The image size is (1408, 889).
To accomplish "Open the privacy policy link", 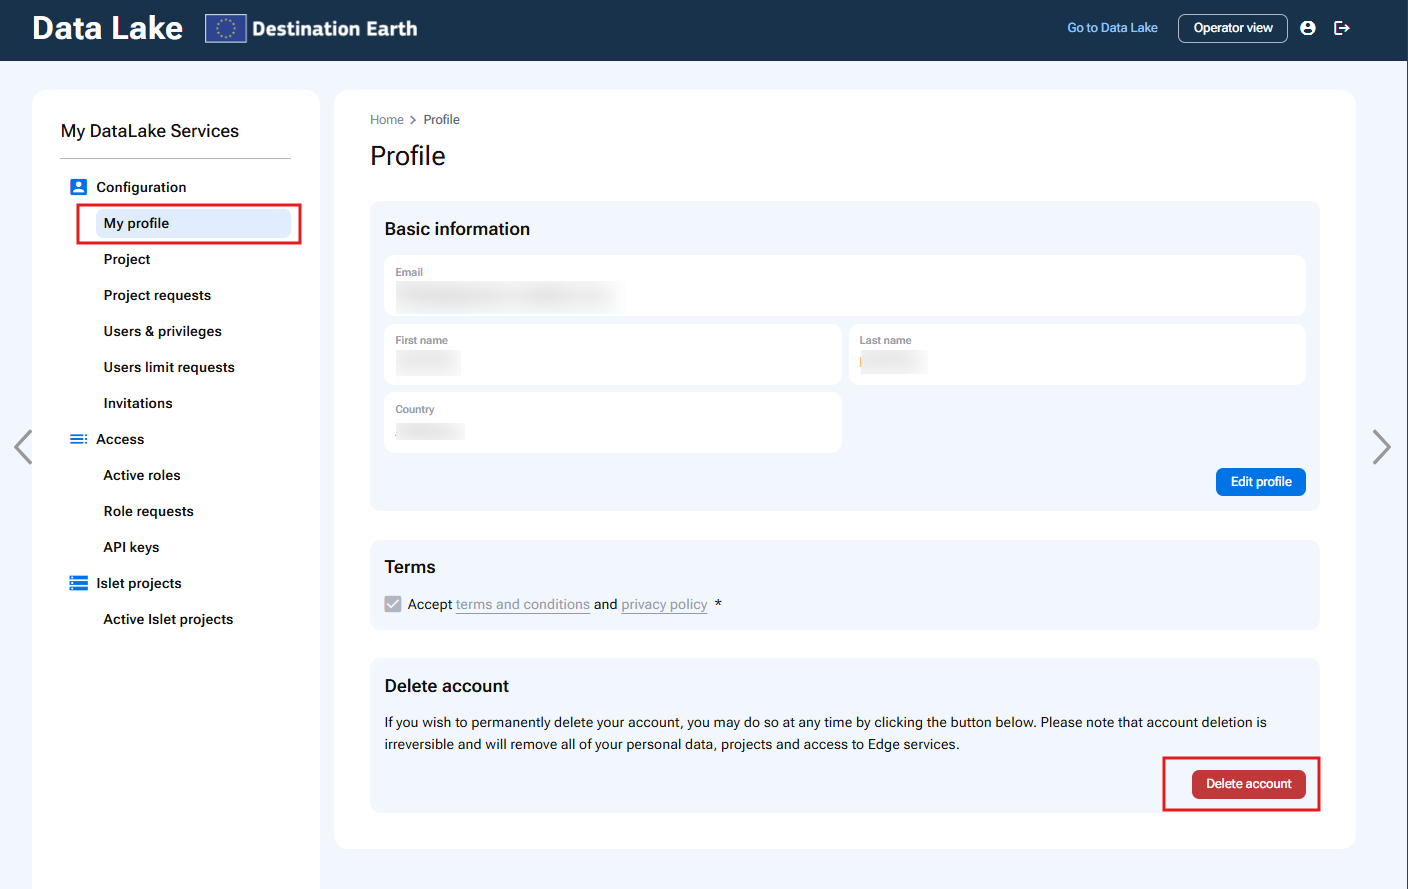I will coord(664,605).
